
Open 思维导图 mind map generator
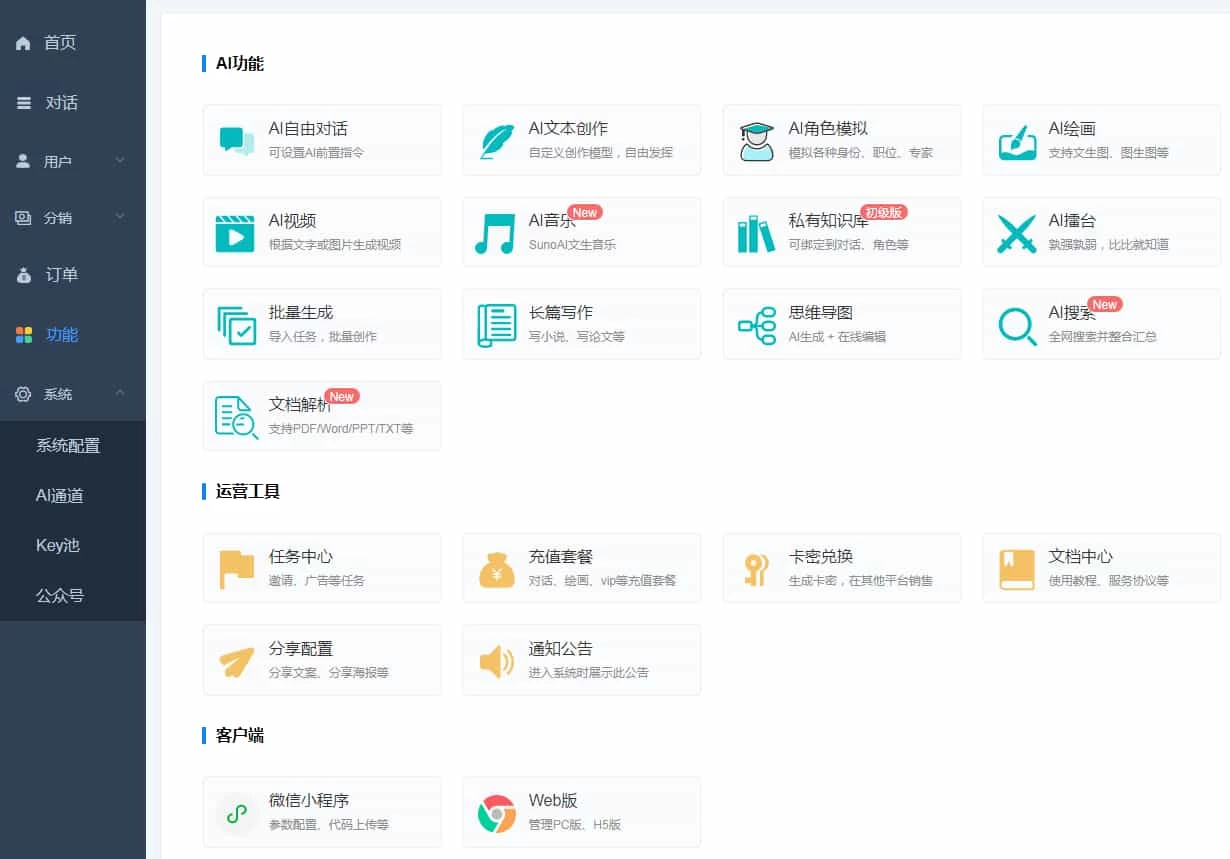[x=841, y=323]
